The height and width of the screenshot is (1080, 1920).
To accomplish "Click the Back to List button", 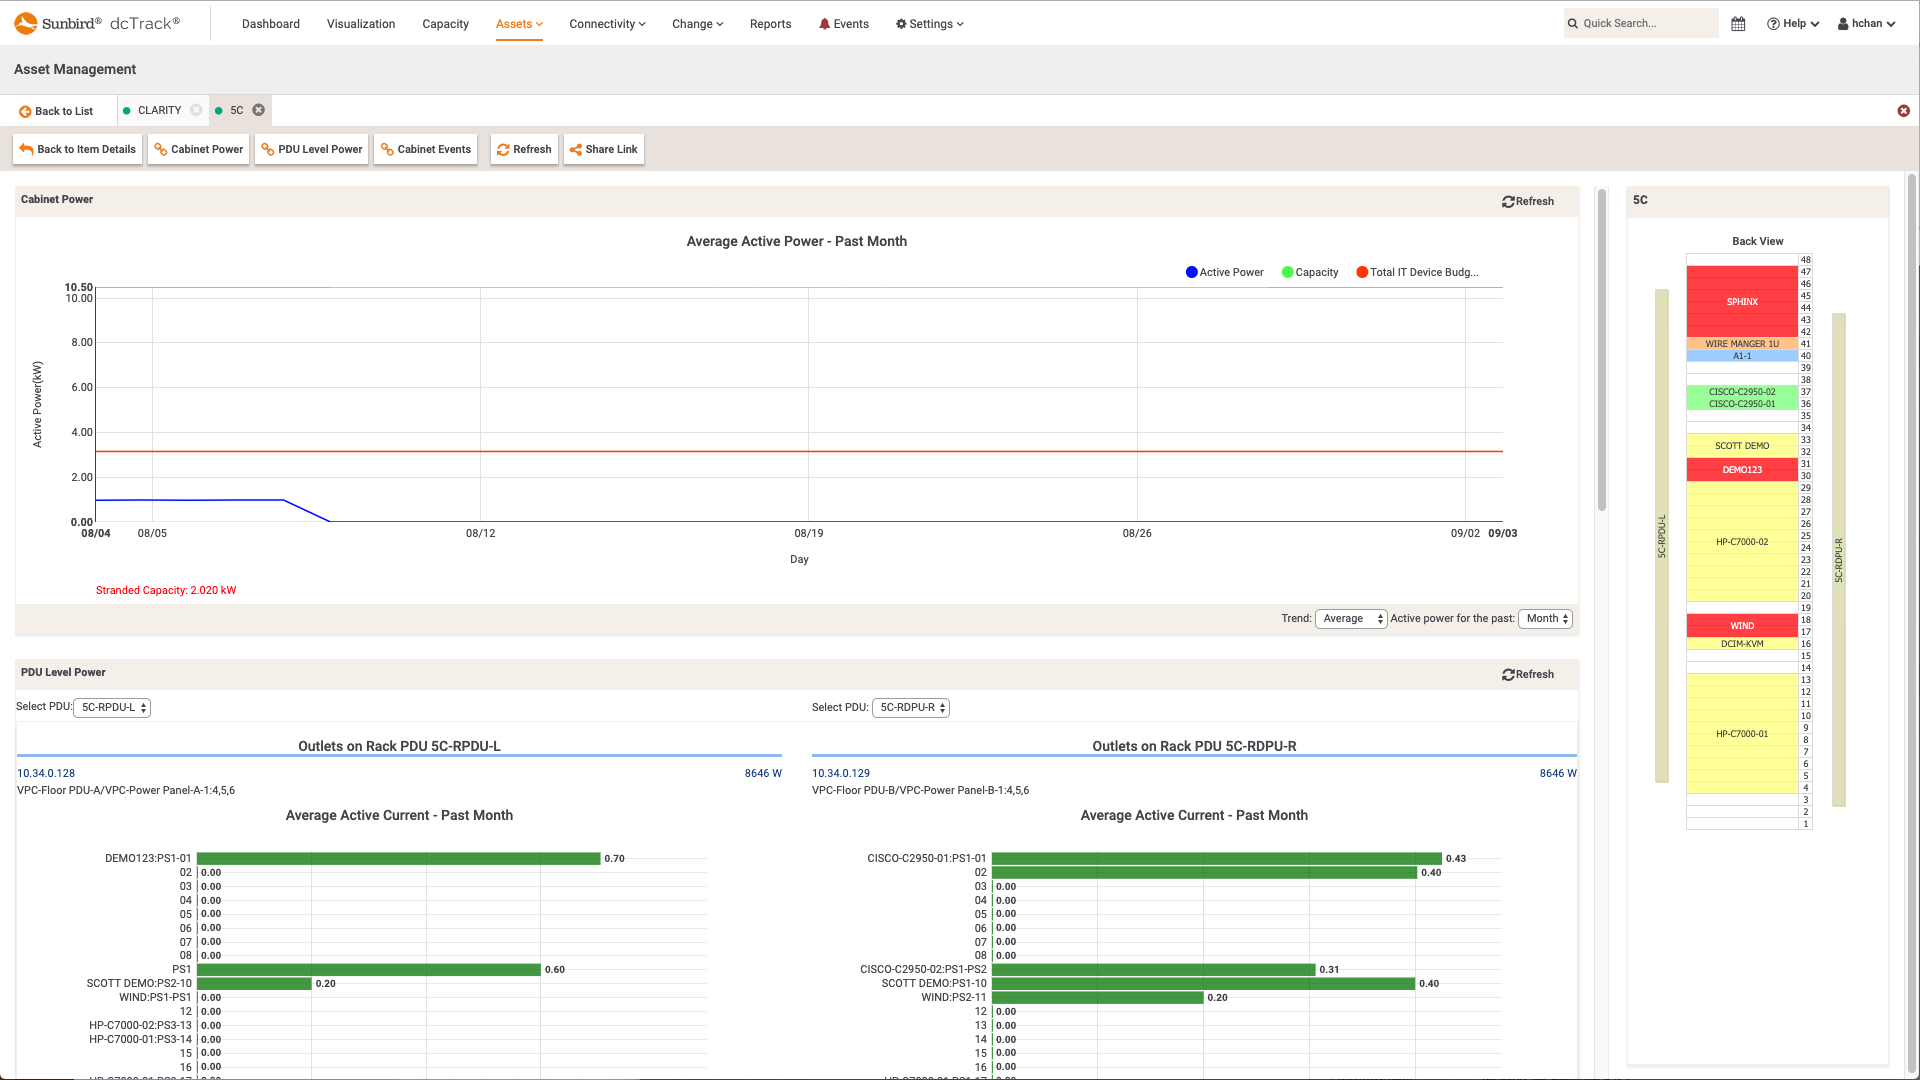I will (x=55, y=110).
